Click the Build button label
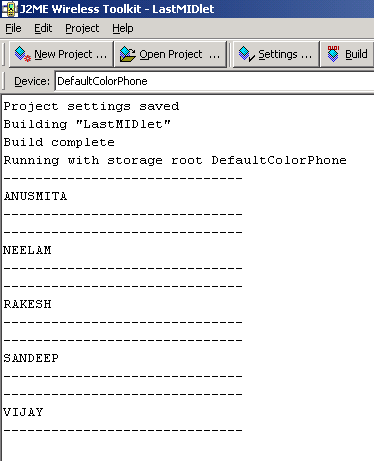Screen dimensions: 374x461 [356, 54]
